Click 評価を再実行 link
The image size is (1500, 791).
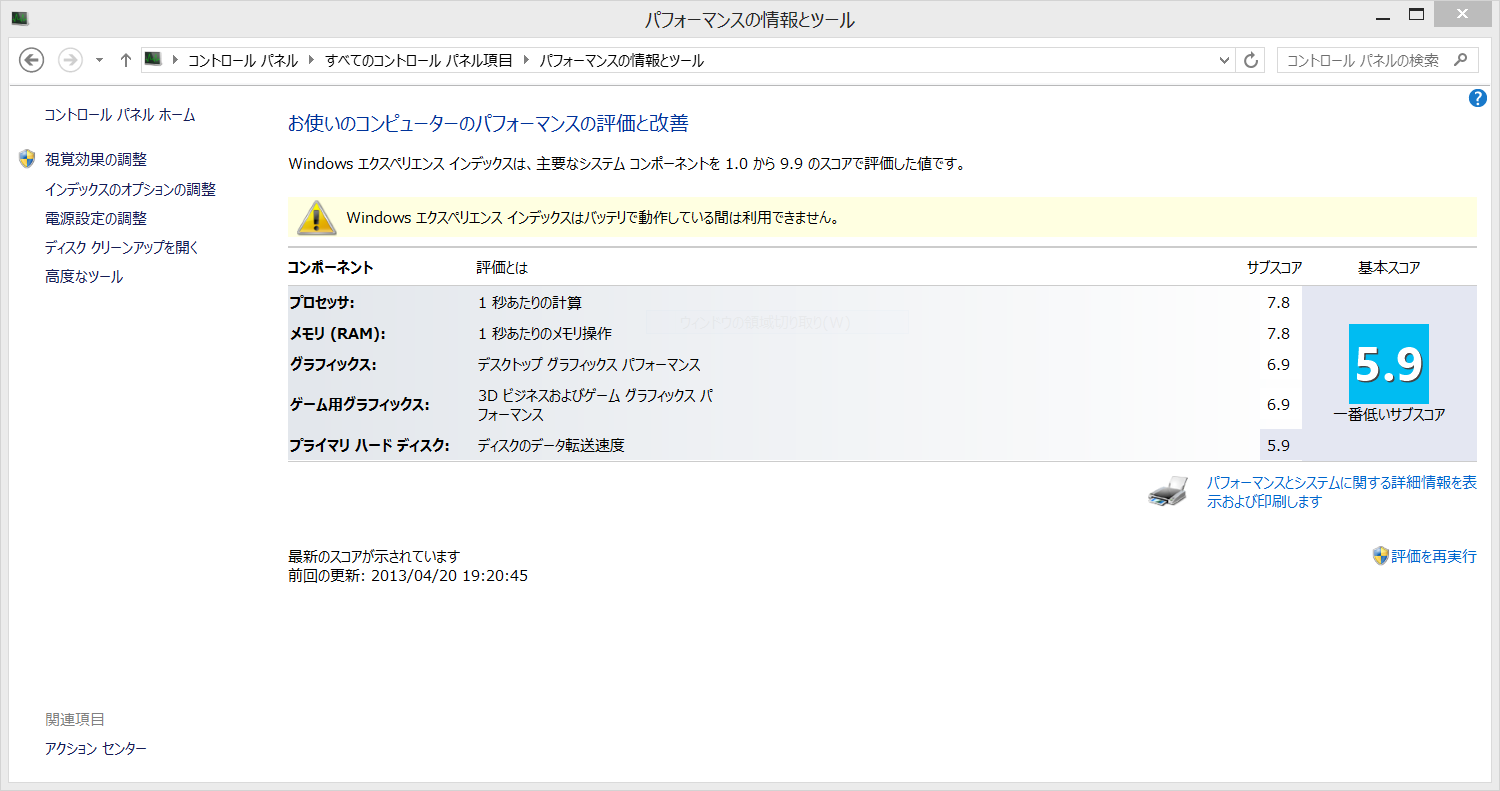coord(1434,556)
